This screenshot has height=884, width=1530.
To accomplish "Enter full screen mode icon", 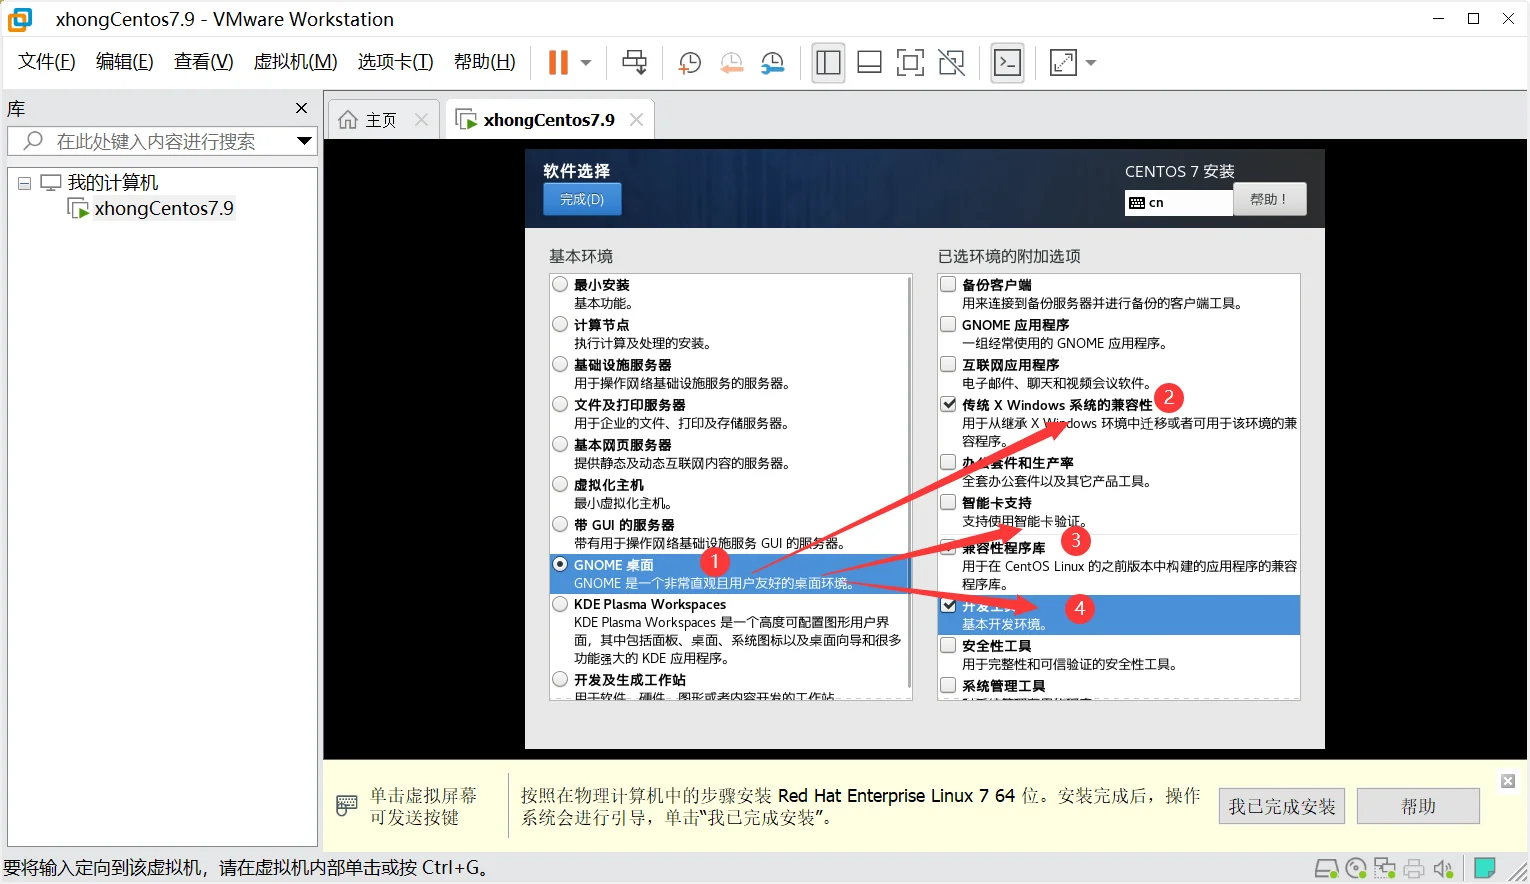I will (x=910, y=63).
